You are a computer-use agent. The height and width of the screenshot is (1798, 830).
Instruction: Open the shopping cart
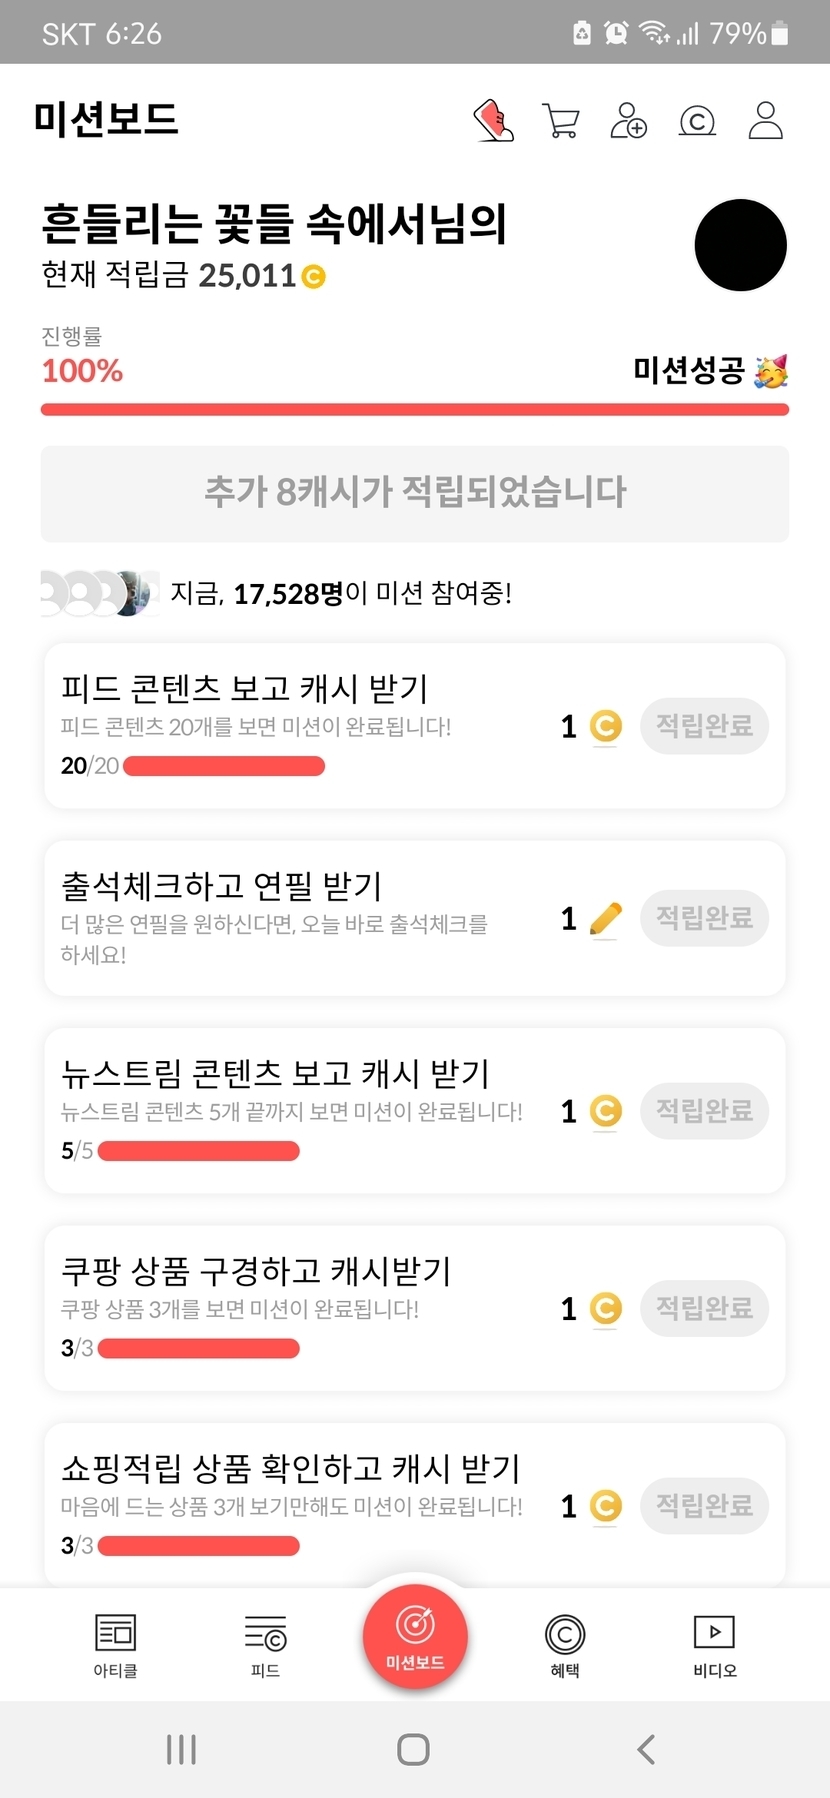click(x=561, y=121)
